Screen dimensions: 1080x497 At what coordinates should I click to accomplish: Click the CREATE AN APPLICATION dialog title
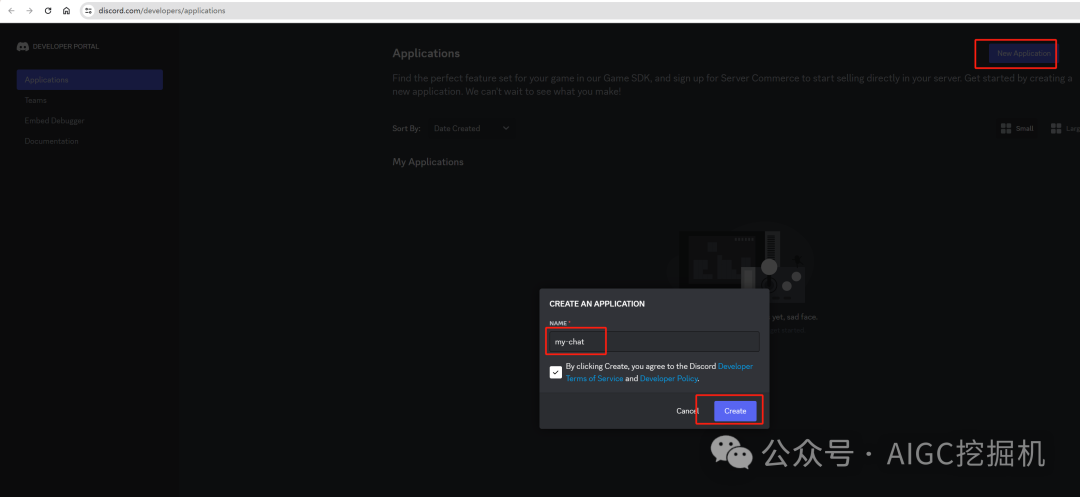click(596, 304)
